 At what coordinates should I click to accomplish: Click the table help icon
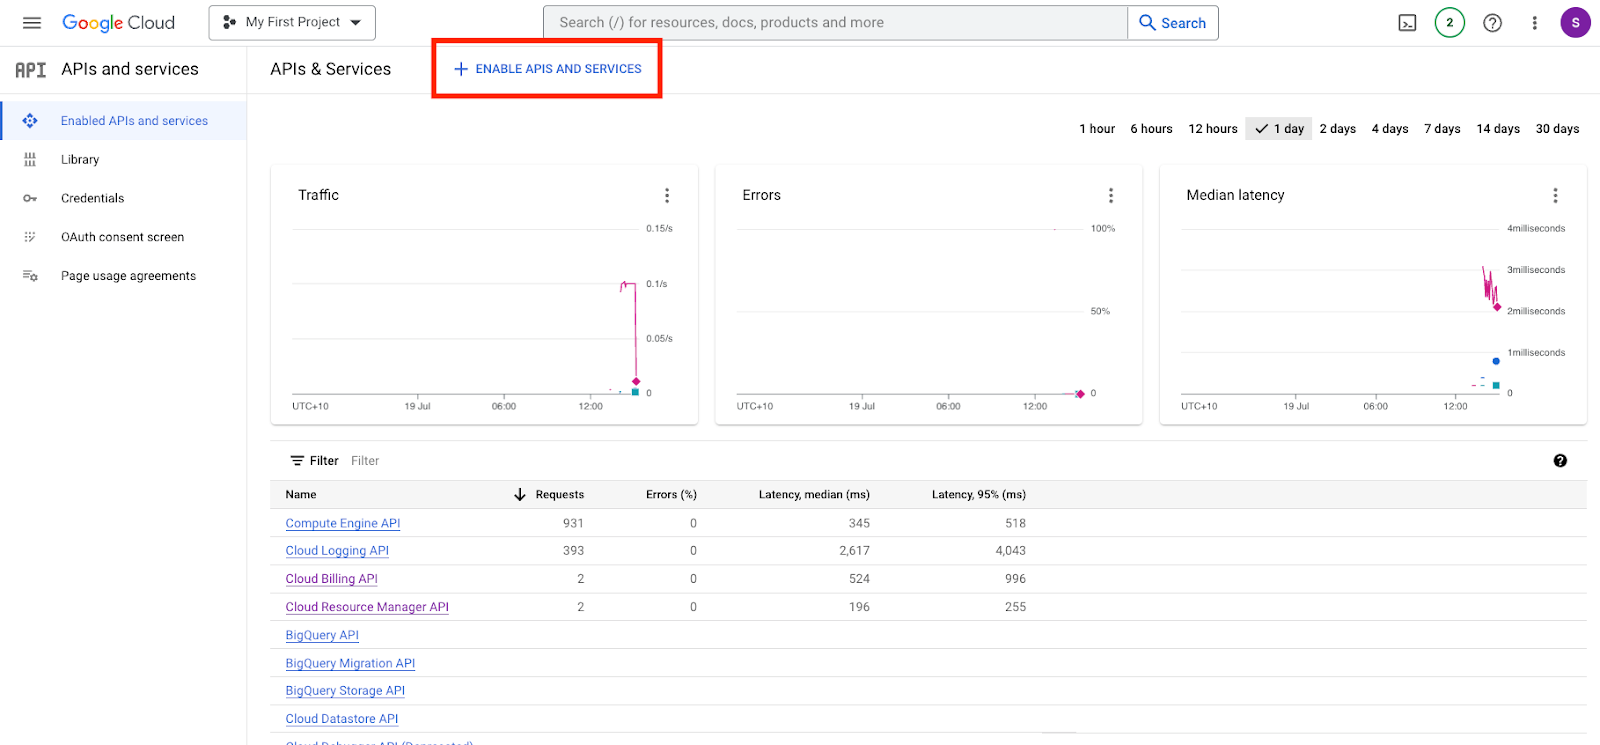[1560, 461]
